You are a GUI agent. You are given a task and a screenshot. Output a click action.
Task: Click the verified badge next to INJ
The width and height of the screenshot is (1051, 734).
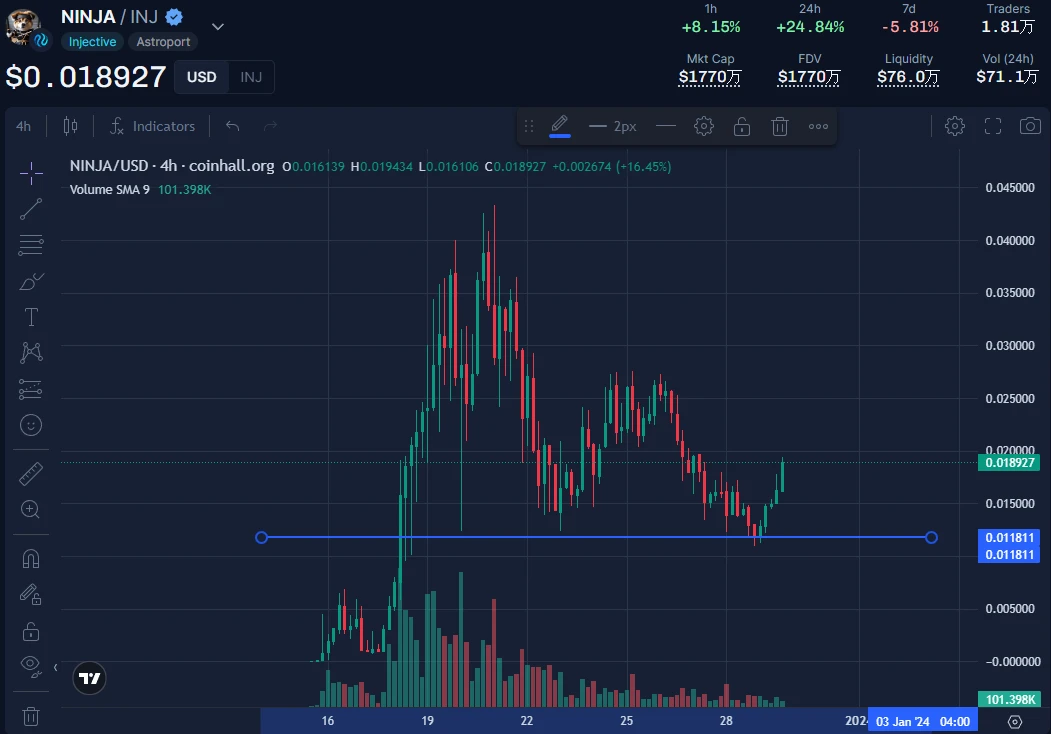[174, 17]
